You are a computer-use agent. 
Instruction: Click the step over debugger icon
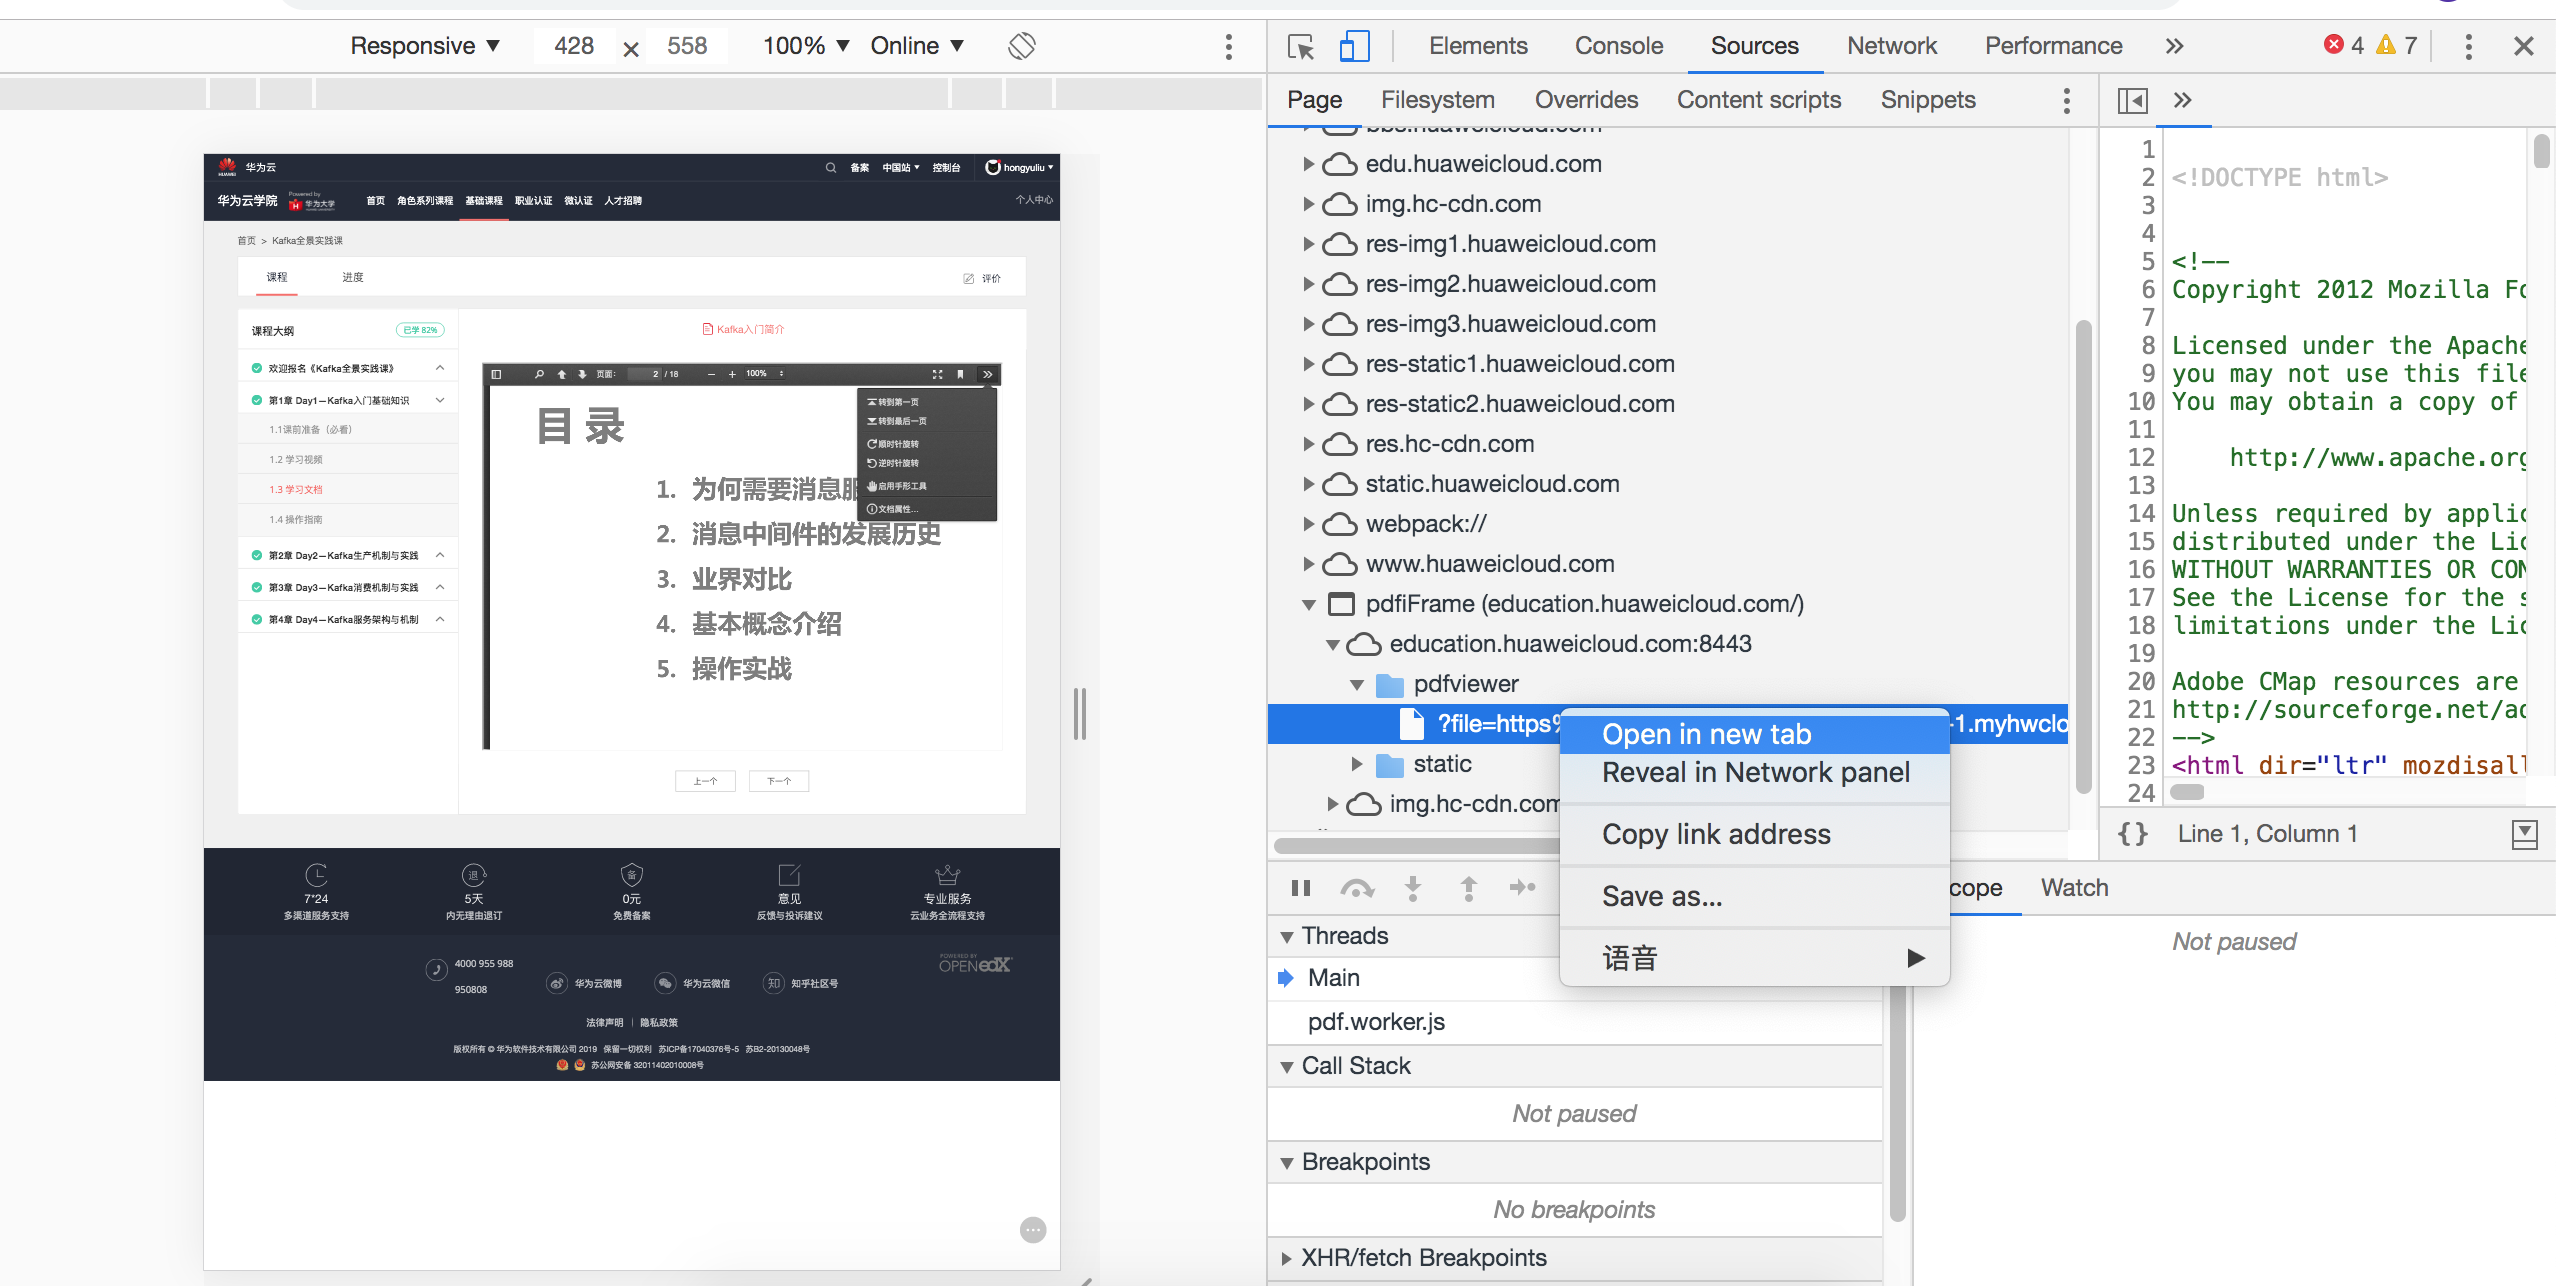click(1356, 888)
